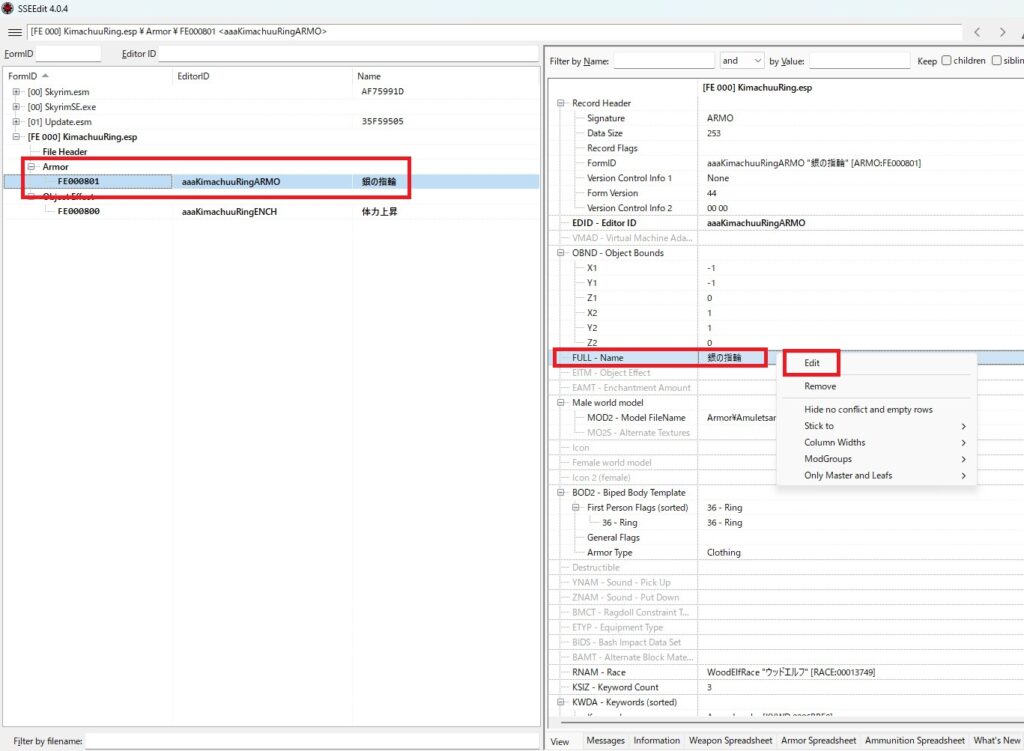Open the and/or filter dropdown
Screen dimensions: 1024x751
click(741, 61)
